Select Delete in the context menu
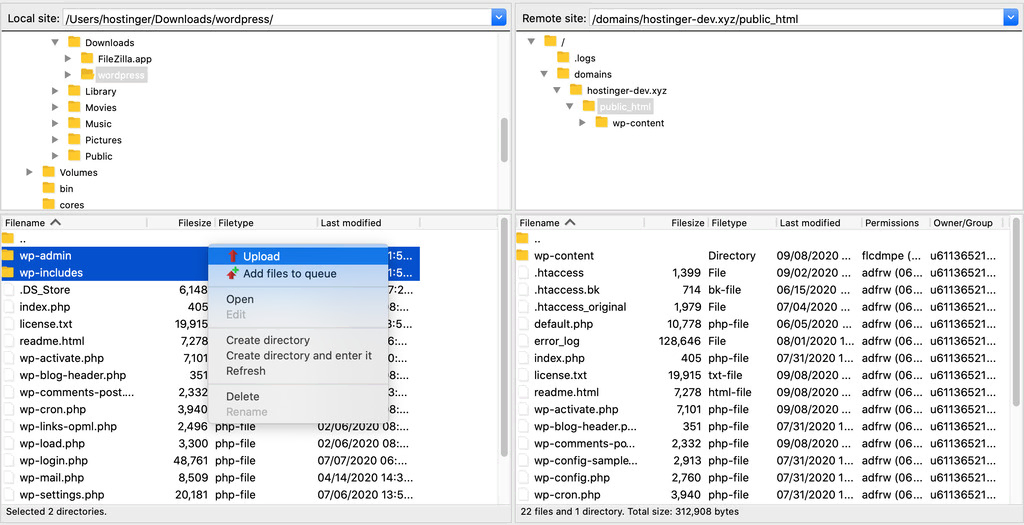The height and width of the screenshot is (525, 1024). pos(242,397)
